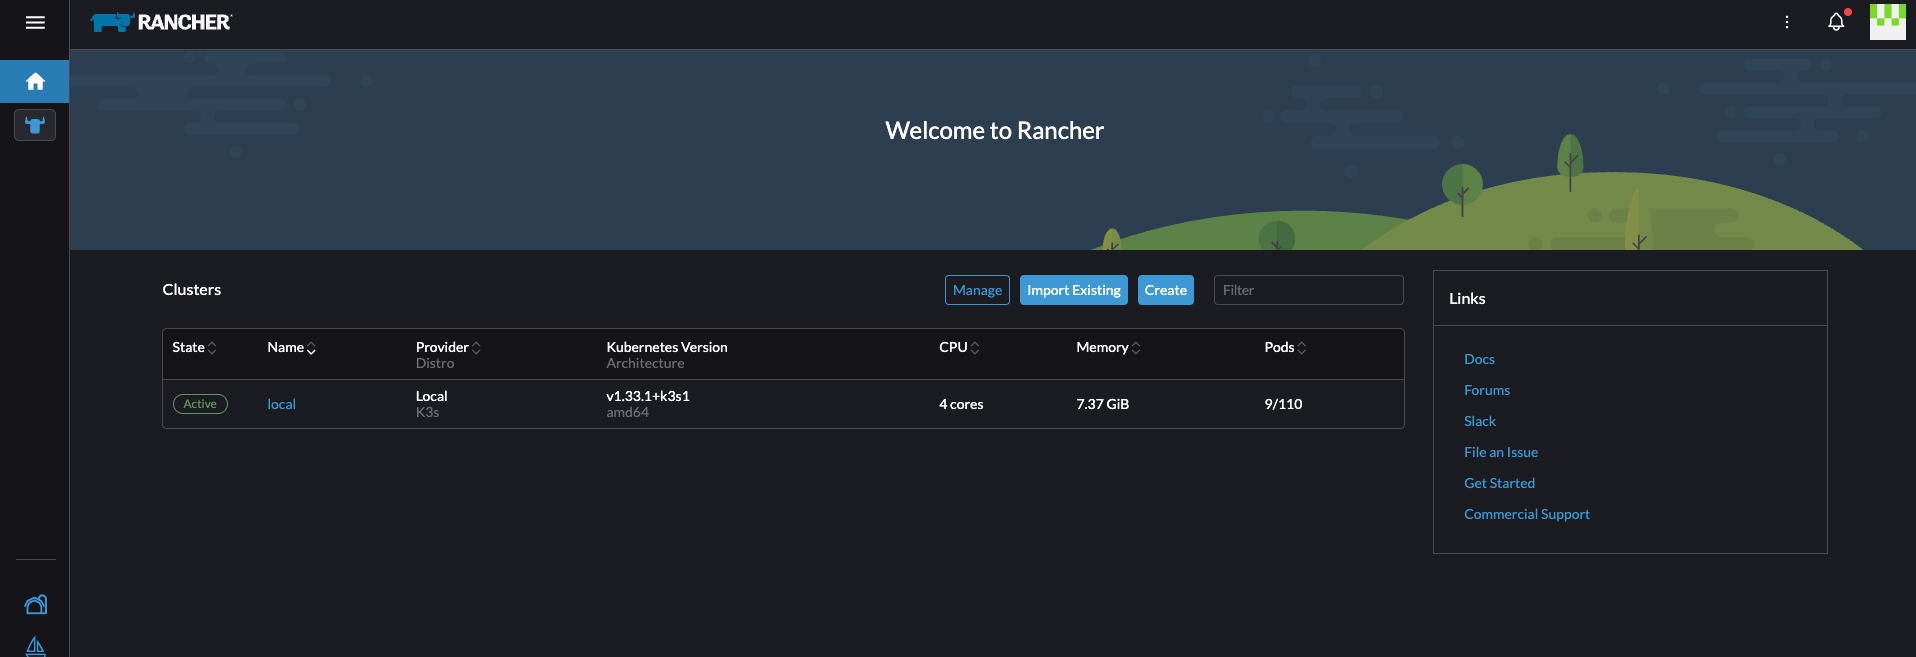
Task: Open Cluster Management barn icon in sidebar
Action: pyautogui.click(x=35, y=604)
